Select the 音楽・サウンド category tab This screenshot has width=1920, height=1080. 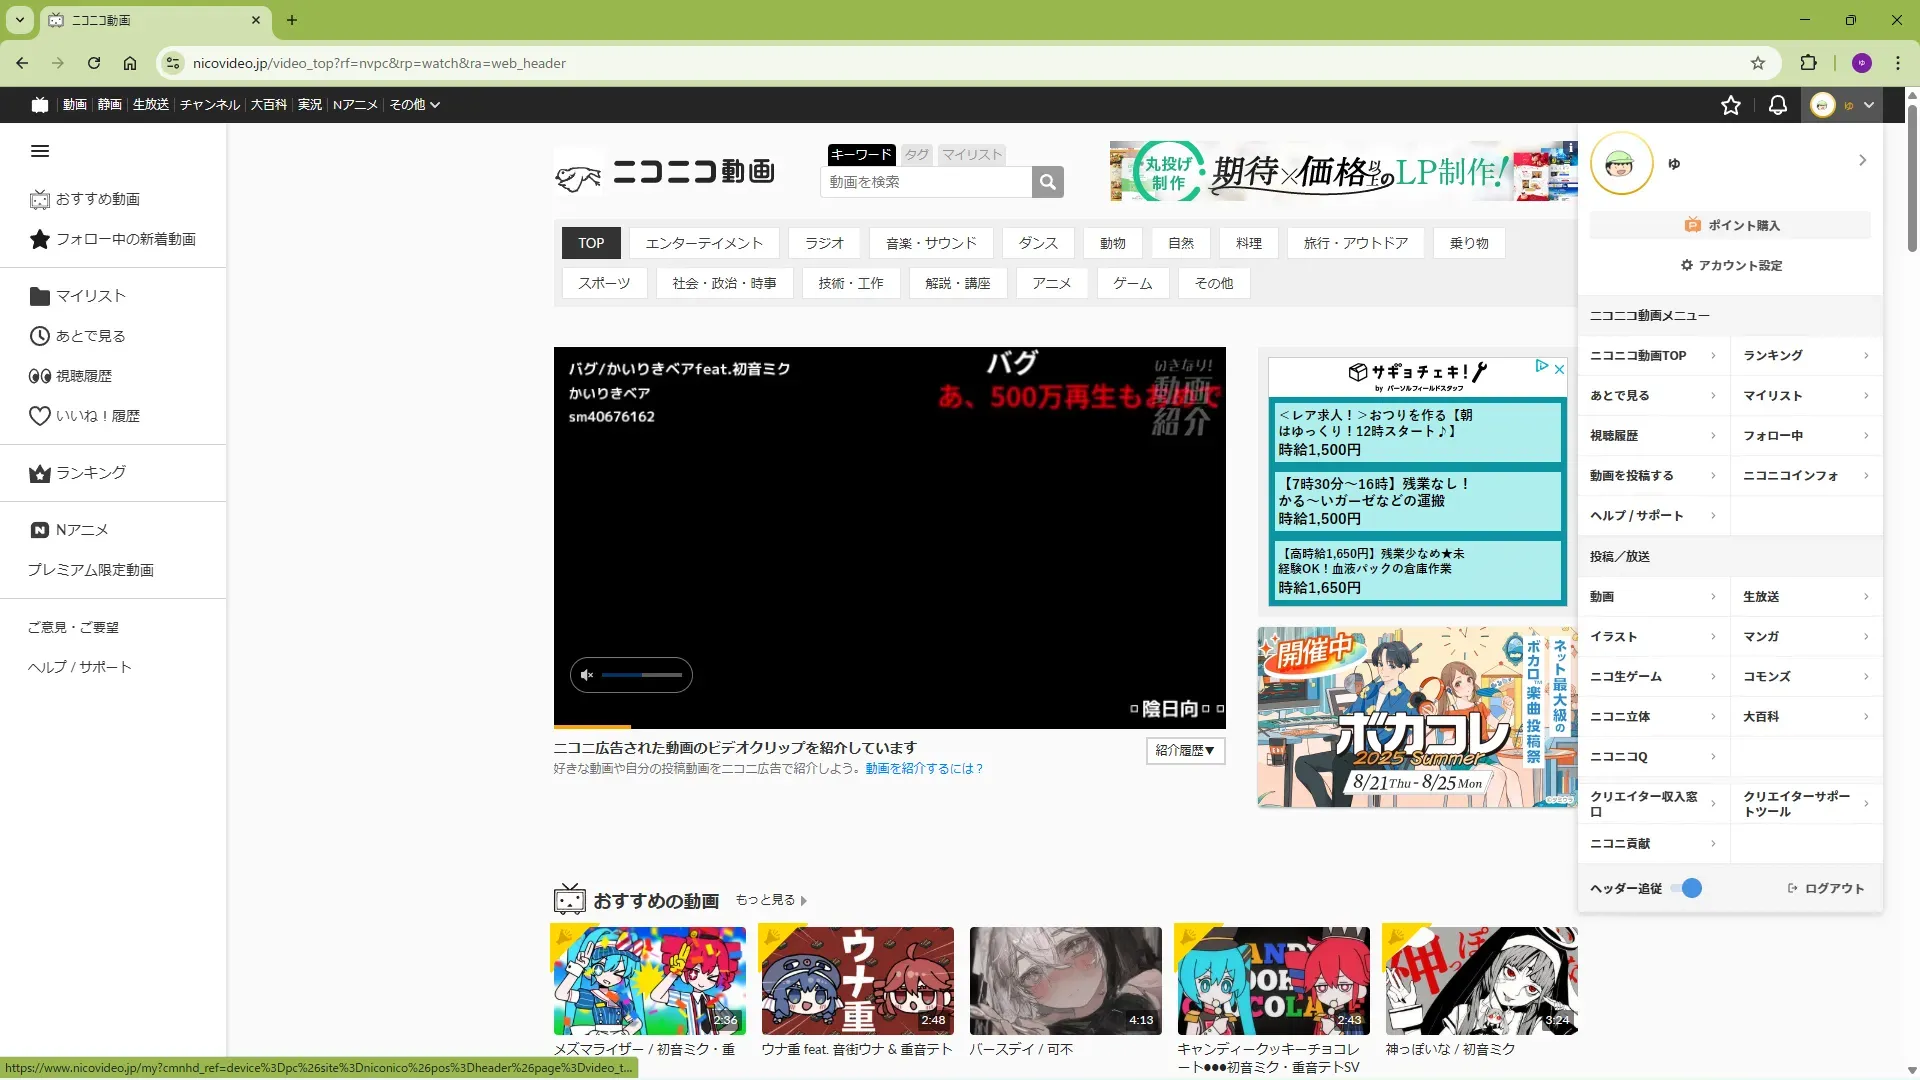(930, 243)
